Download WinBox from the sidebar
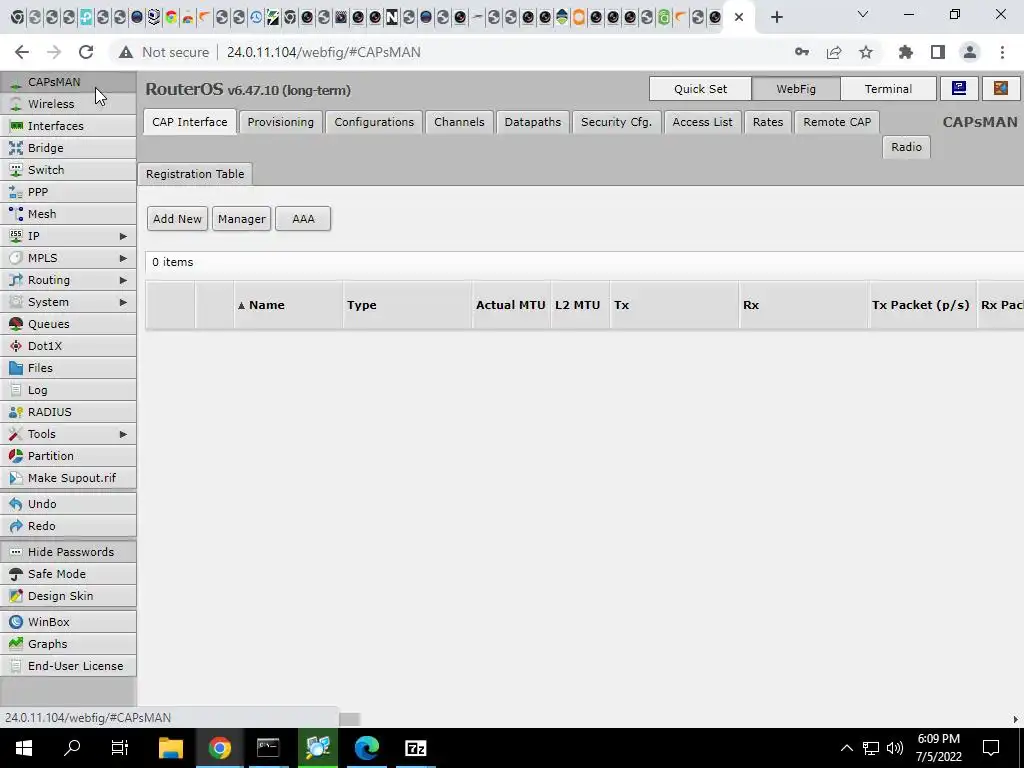Image resolution: width=1024 pixels, height=768 pixels. tap(68, 622)
